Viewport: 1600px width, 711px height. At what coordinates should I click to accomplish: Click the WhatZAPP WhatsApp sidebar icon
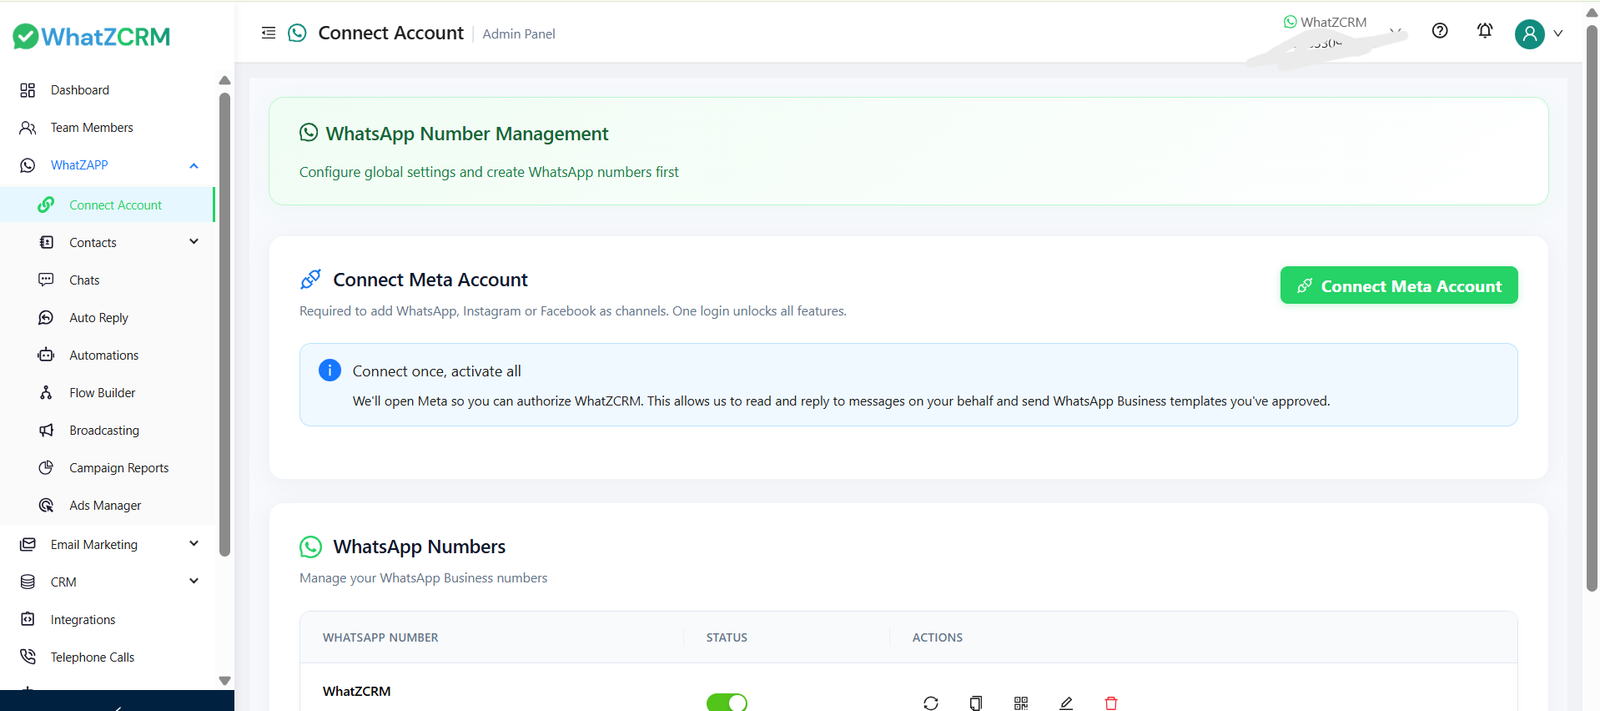point(28,165)
